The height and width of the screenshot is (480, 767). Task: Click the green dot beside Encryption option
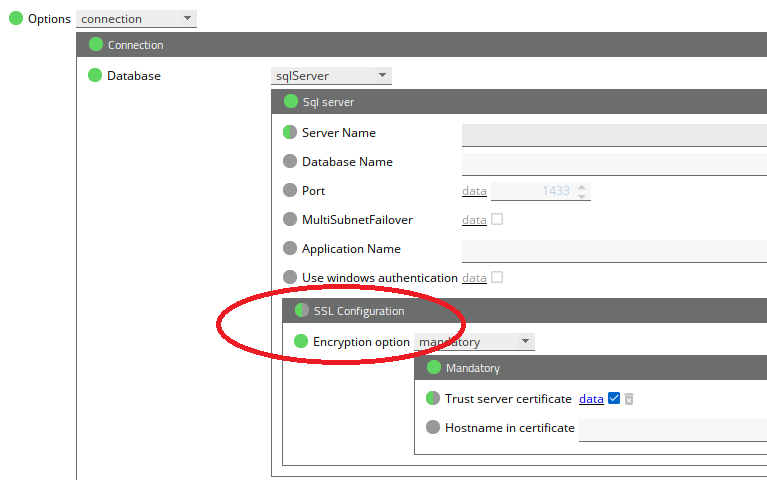301,341
